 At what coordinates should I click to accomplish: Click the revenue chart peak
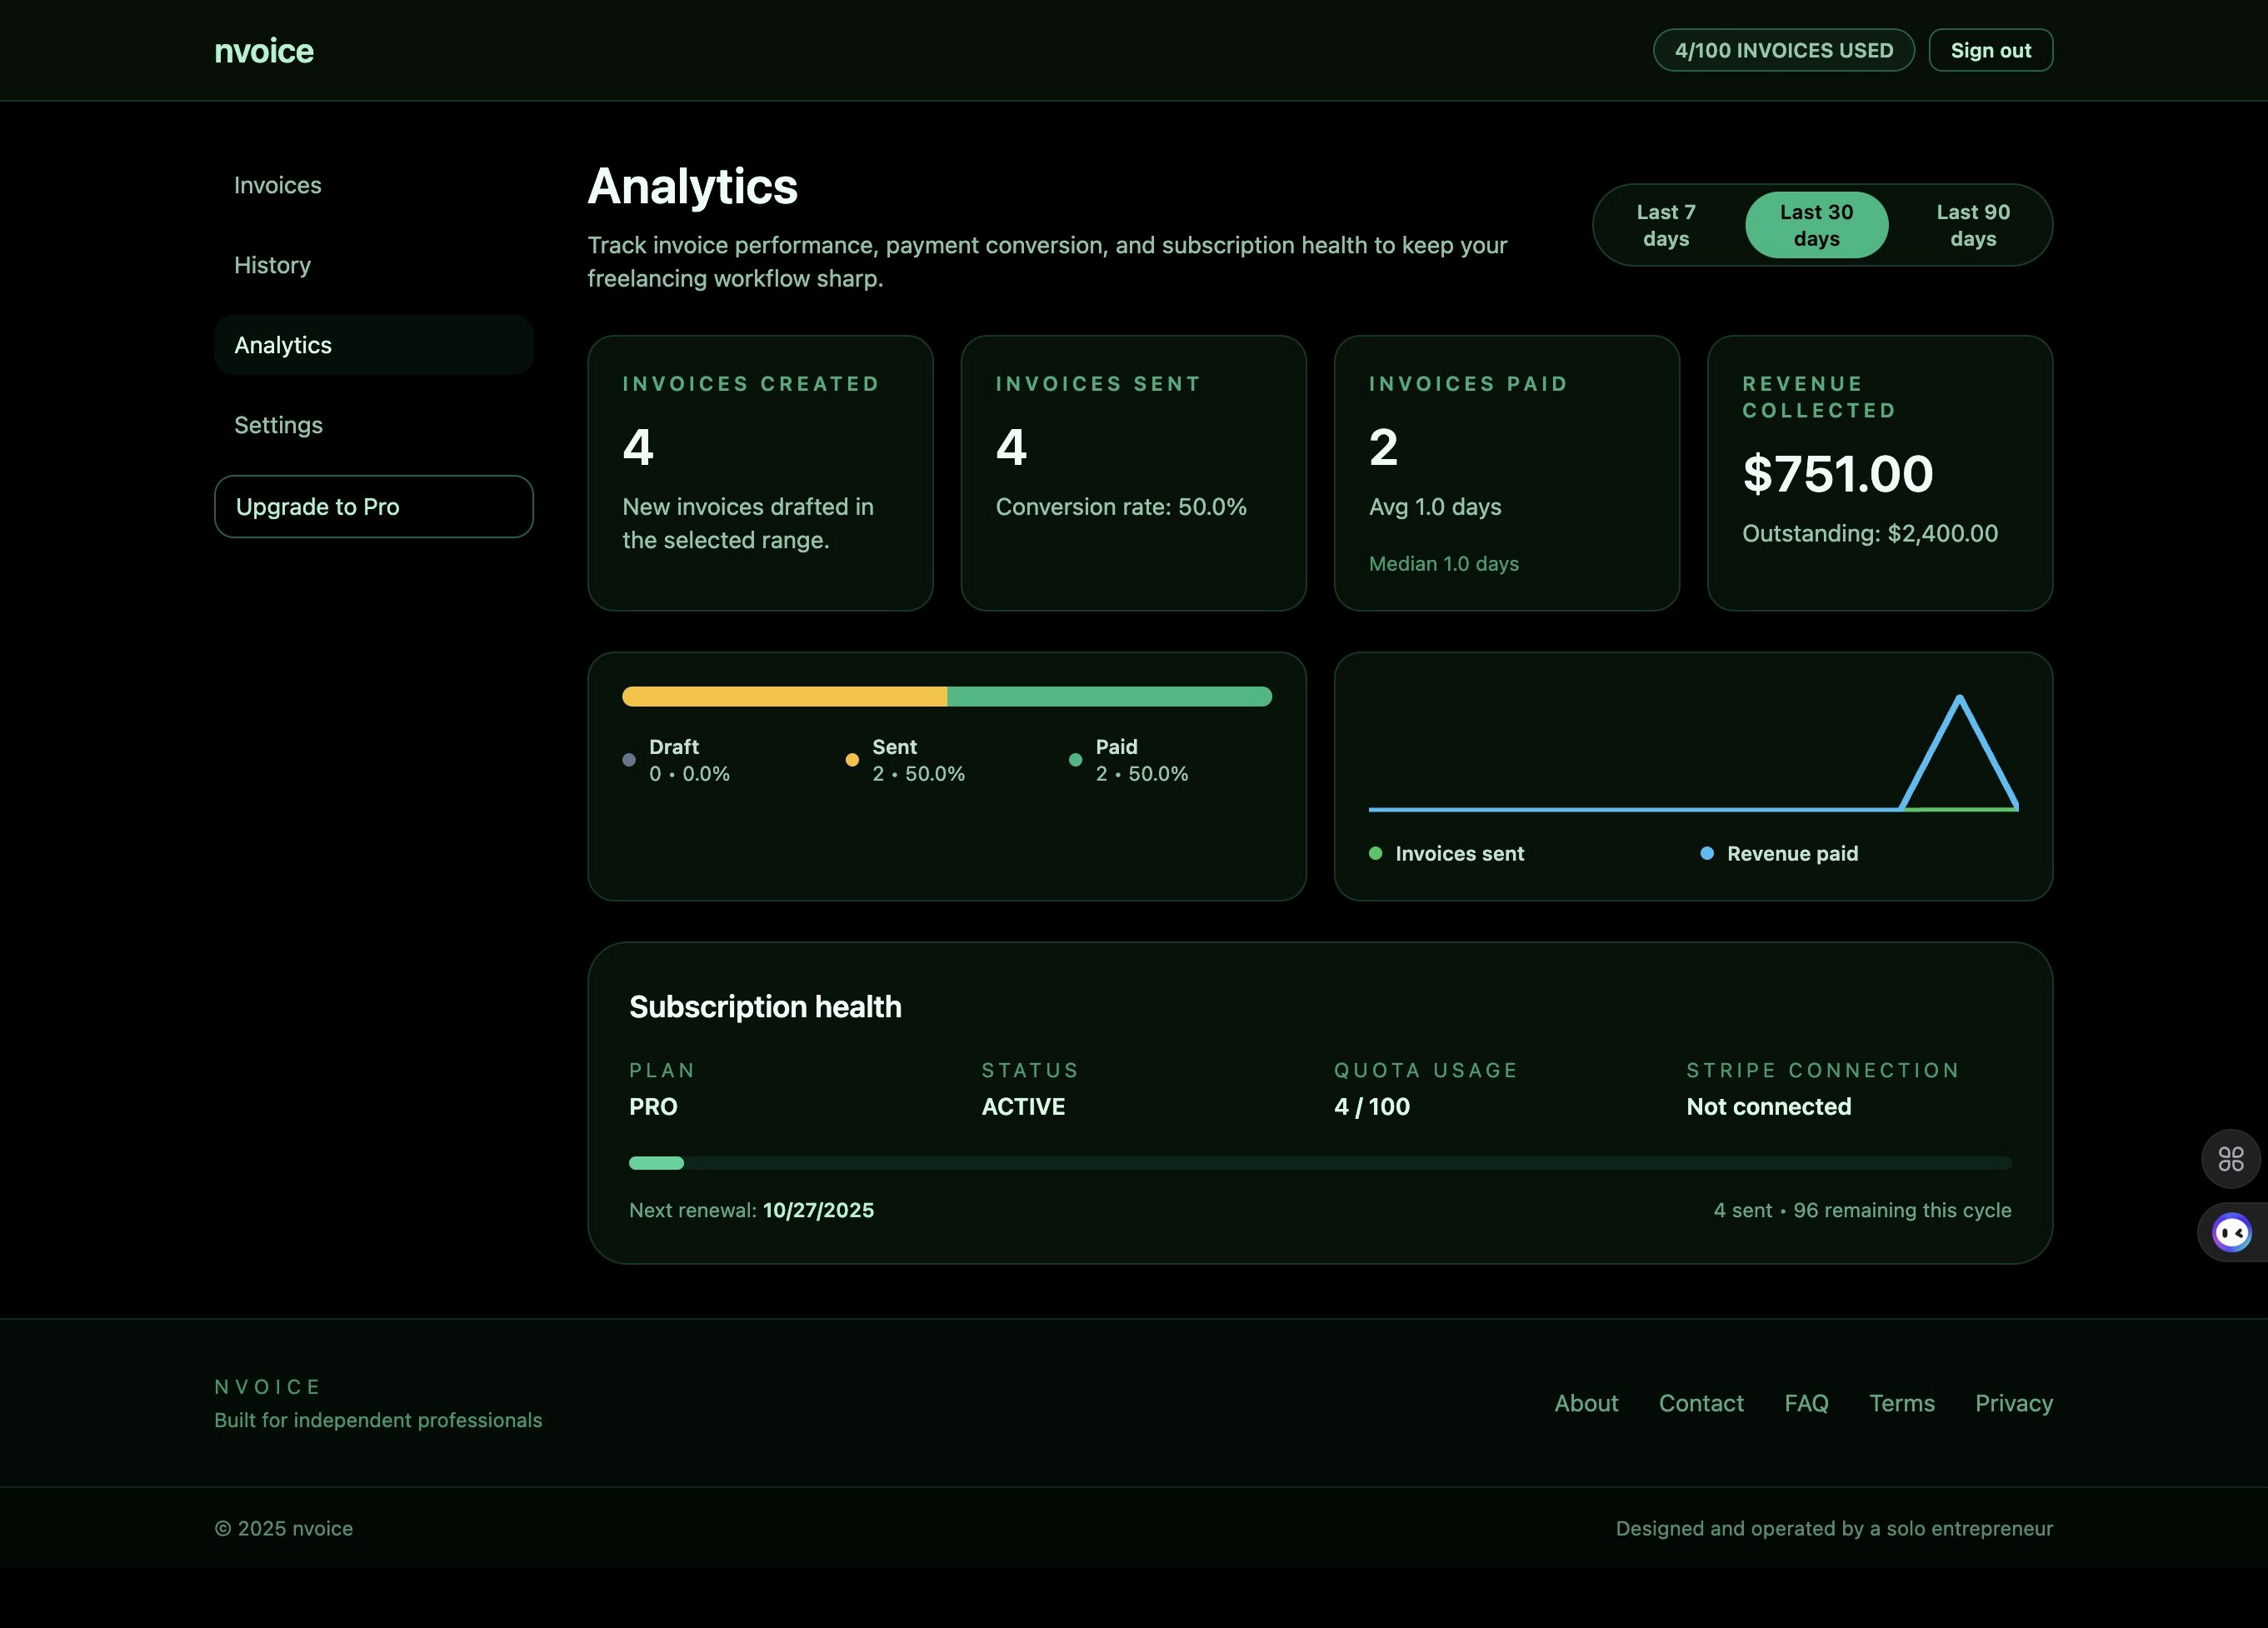point(1958,699)
